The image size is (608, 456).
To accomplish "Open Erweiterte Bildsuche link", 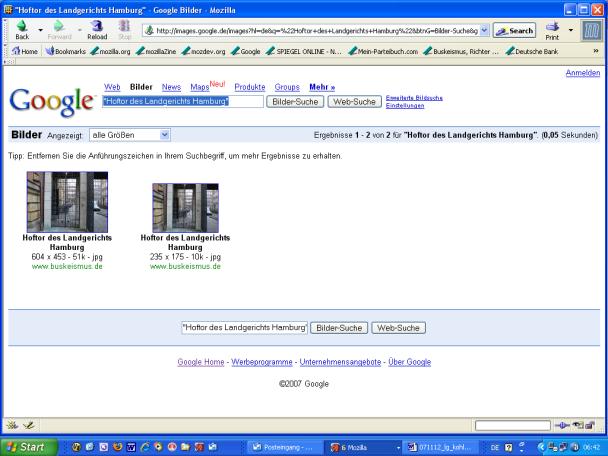I will click(x=414, y=98).
